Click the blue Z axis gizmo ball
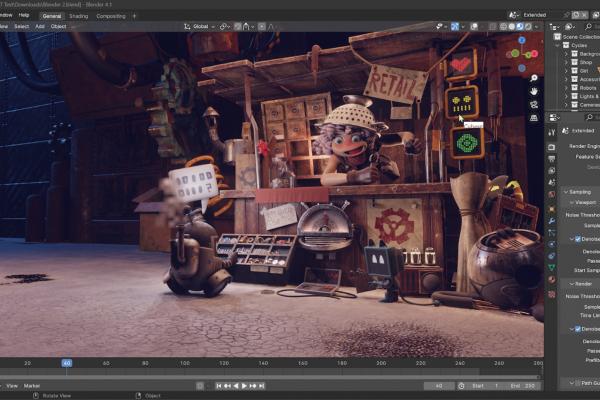Viewport: 600px width, 400px height. 522,40
